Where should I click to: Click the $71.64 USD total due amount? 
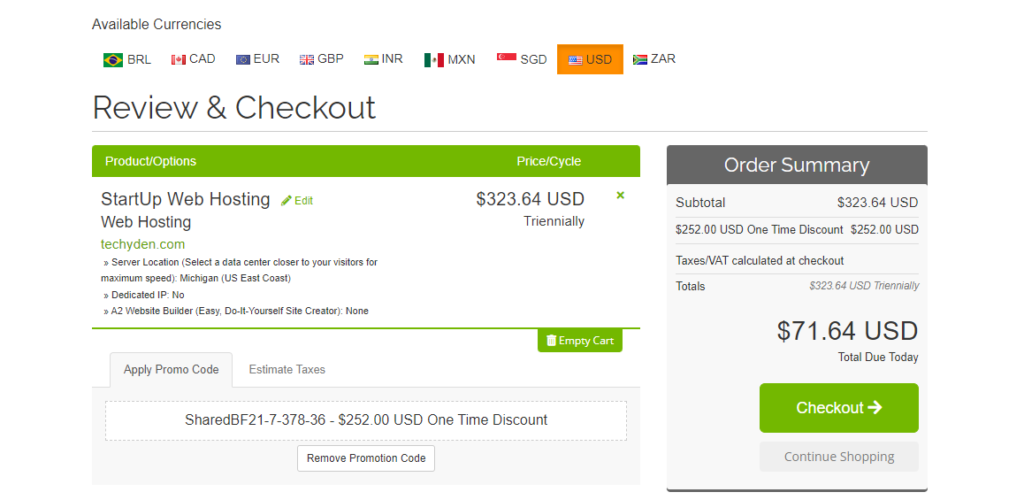pos(847,331)
